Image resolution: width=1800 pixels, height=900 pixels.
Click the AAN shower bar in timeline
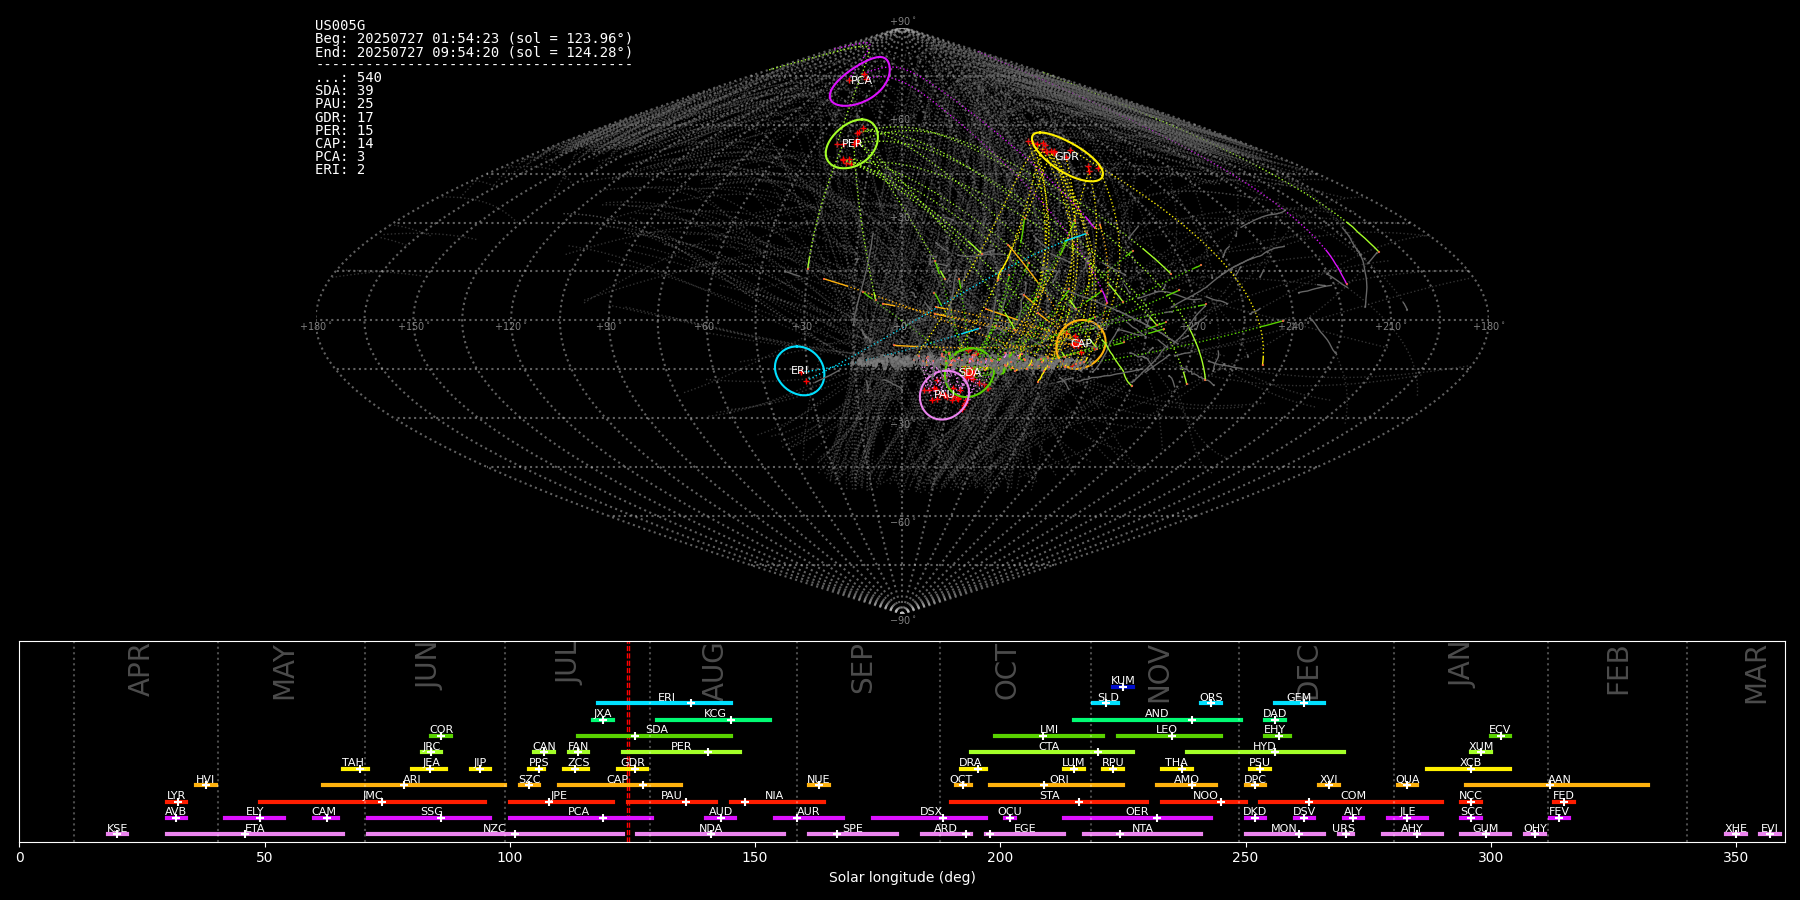click(x=1557, y=785)
